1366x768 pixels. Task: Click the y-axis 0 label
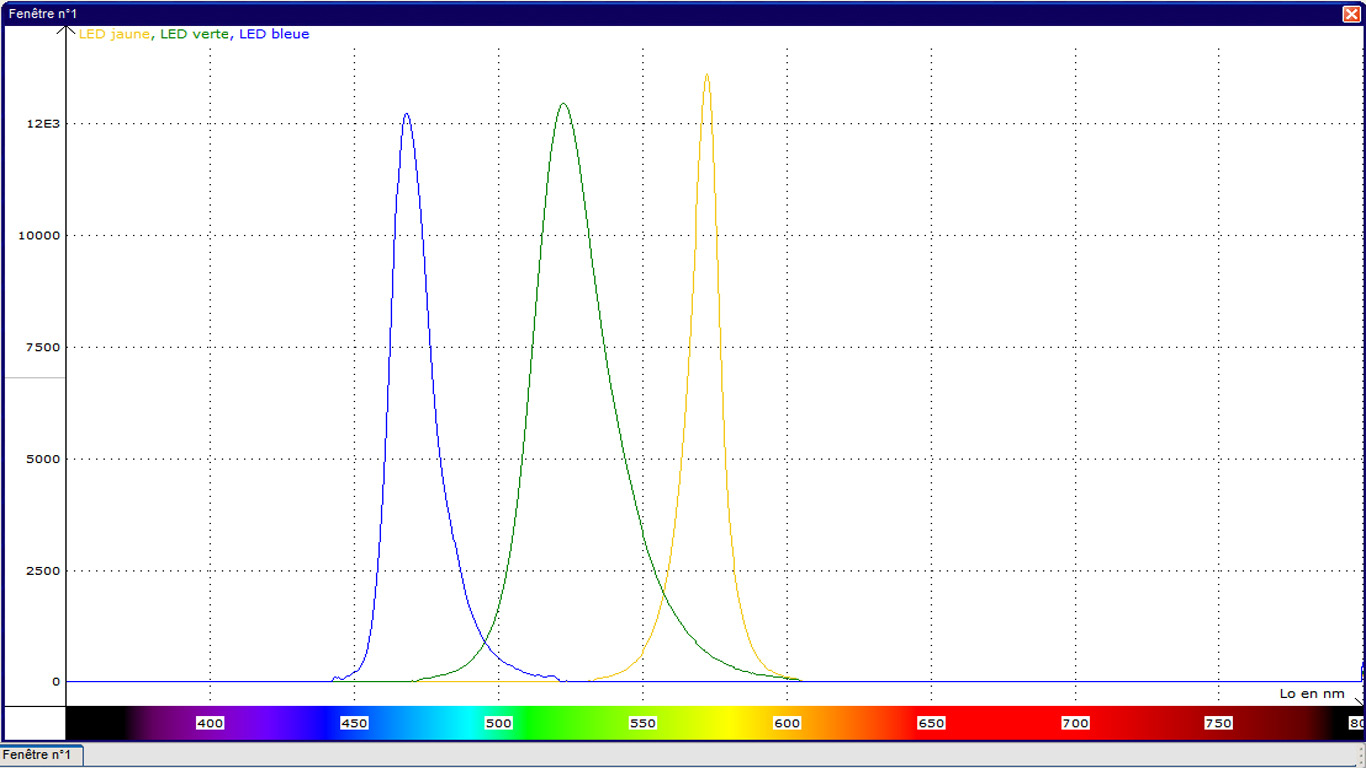[x=56, y=682]
